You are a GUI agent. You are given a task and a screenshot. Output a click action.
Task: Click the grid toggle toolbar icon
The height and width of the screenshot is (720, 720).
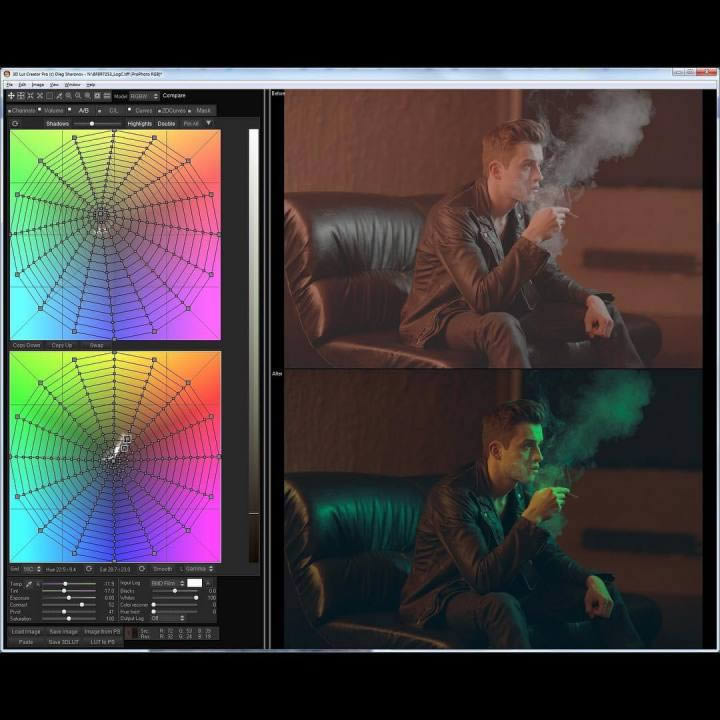(x=21, y=96)
